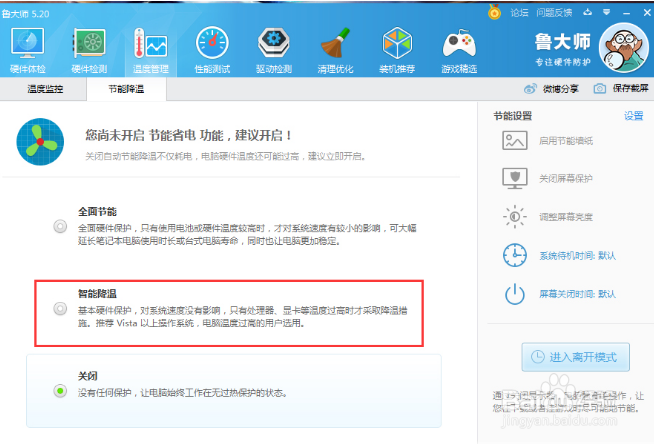This screenshot has width=654, height=444.
Task: Click the 关闭屏幕保护 label
Action: [566, 179]
